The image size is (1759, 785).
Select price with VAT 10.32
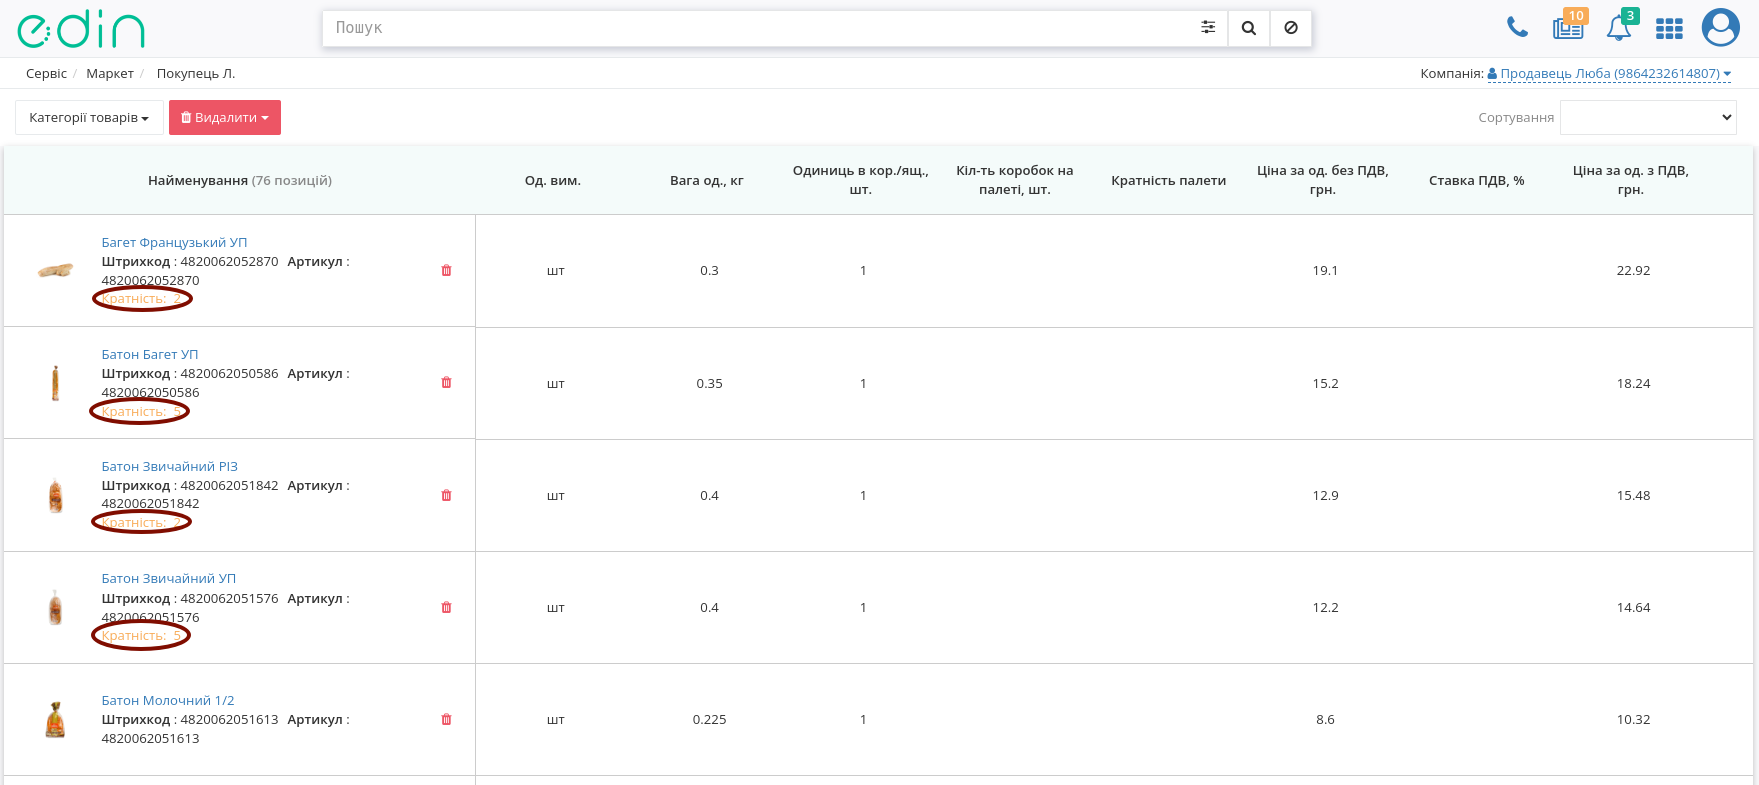(1633, 719)
